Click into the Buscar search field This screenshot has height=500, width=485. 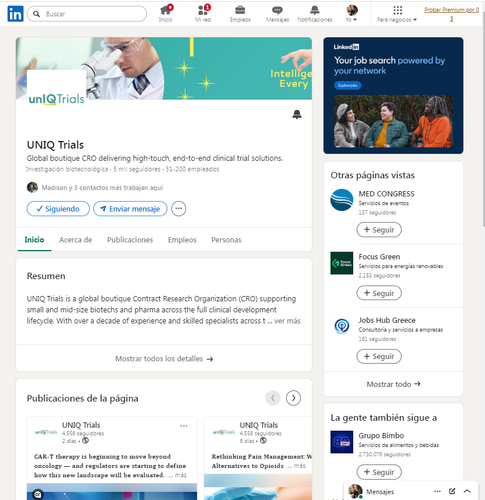point(87,14)
